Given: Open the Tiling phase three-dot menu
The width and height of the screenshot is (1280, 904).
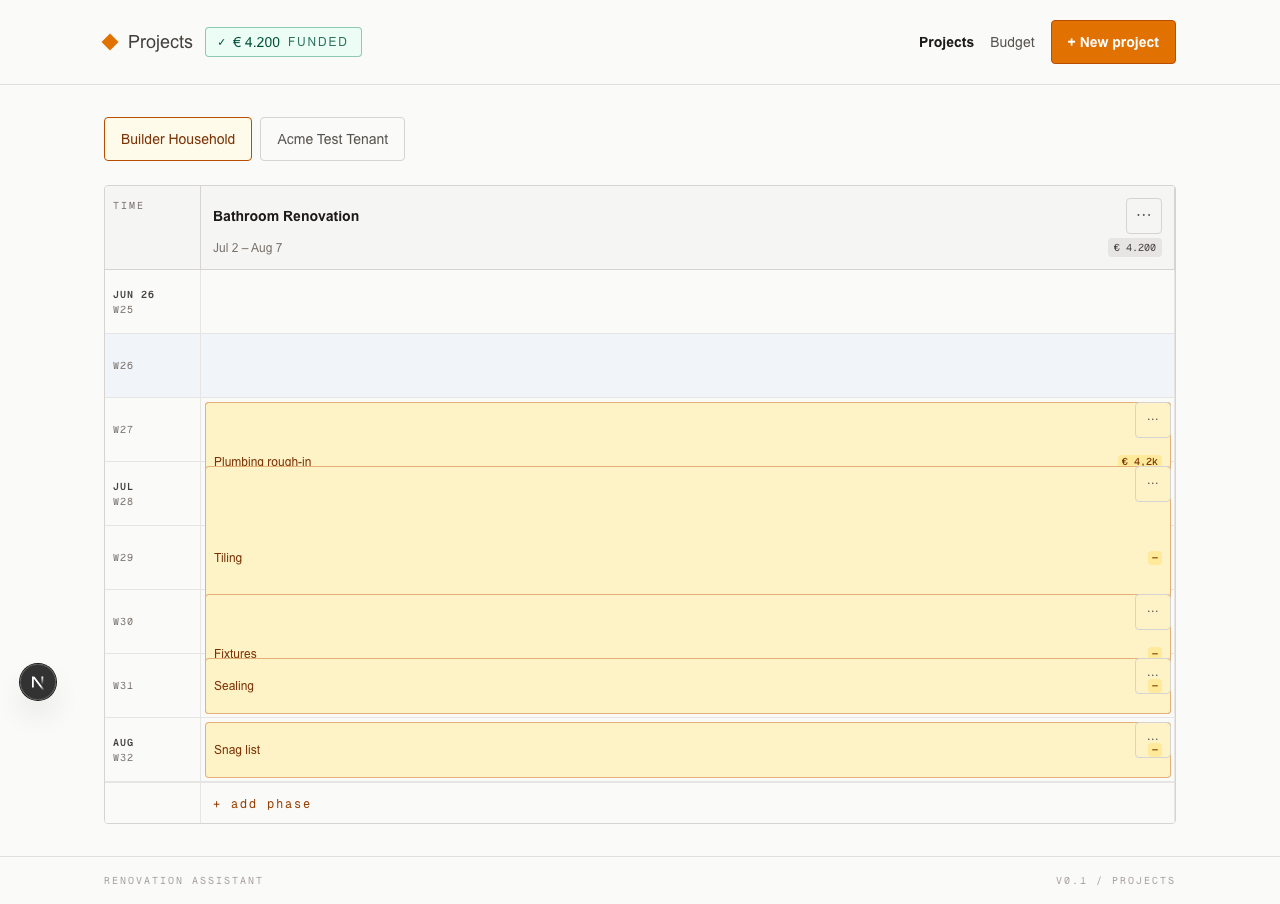Looking at the screenshot, I should (x=1152, y=484).
